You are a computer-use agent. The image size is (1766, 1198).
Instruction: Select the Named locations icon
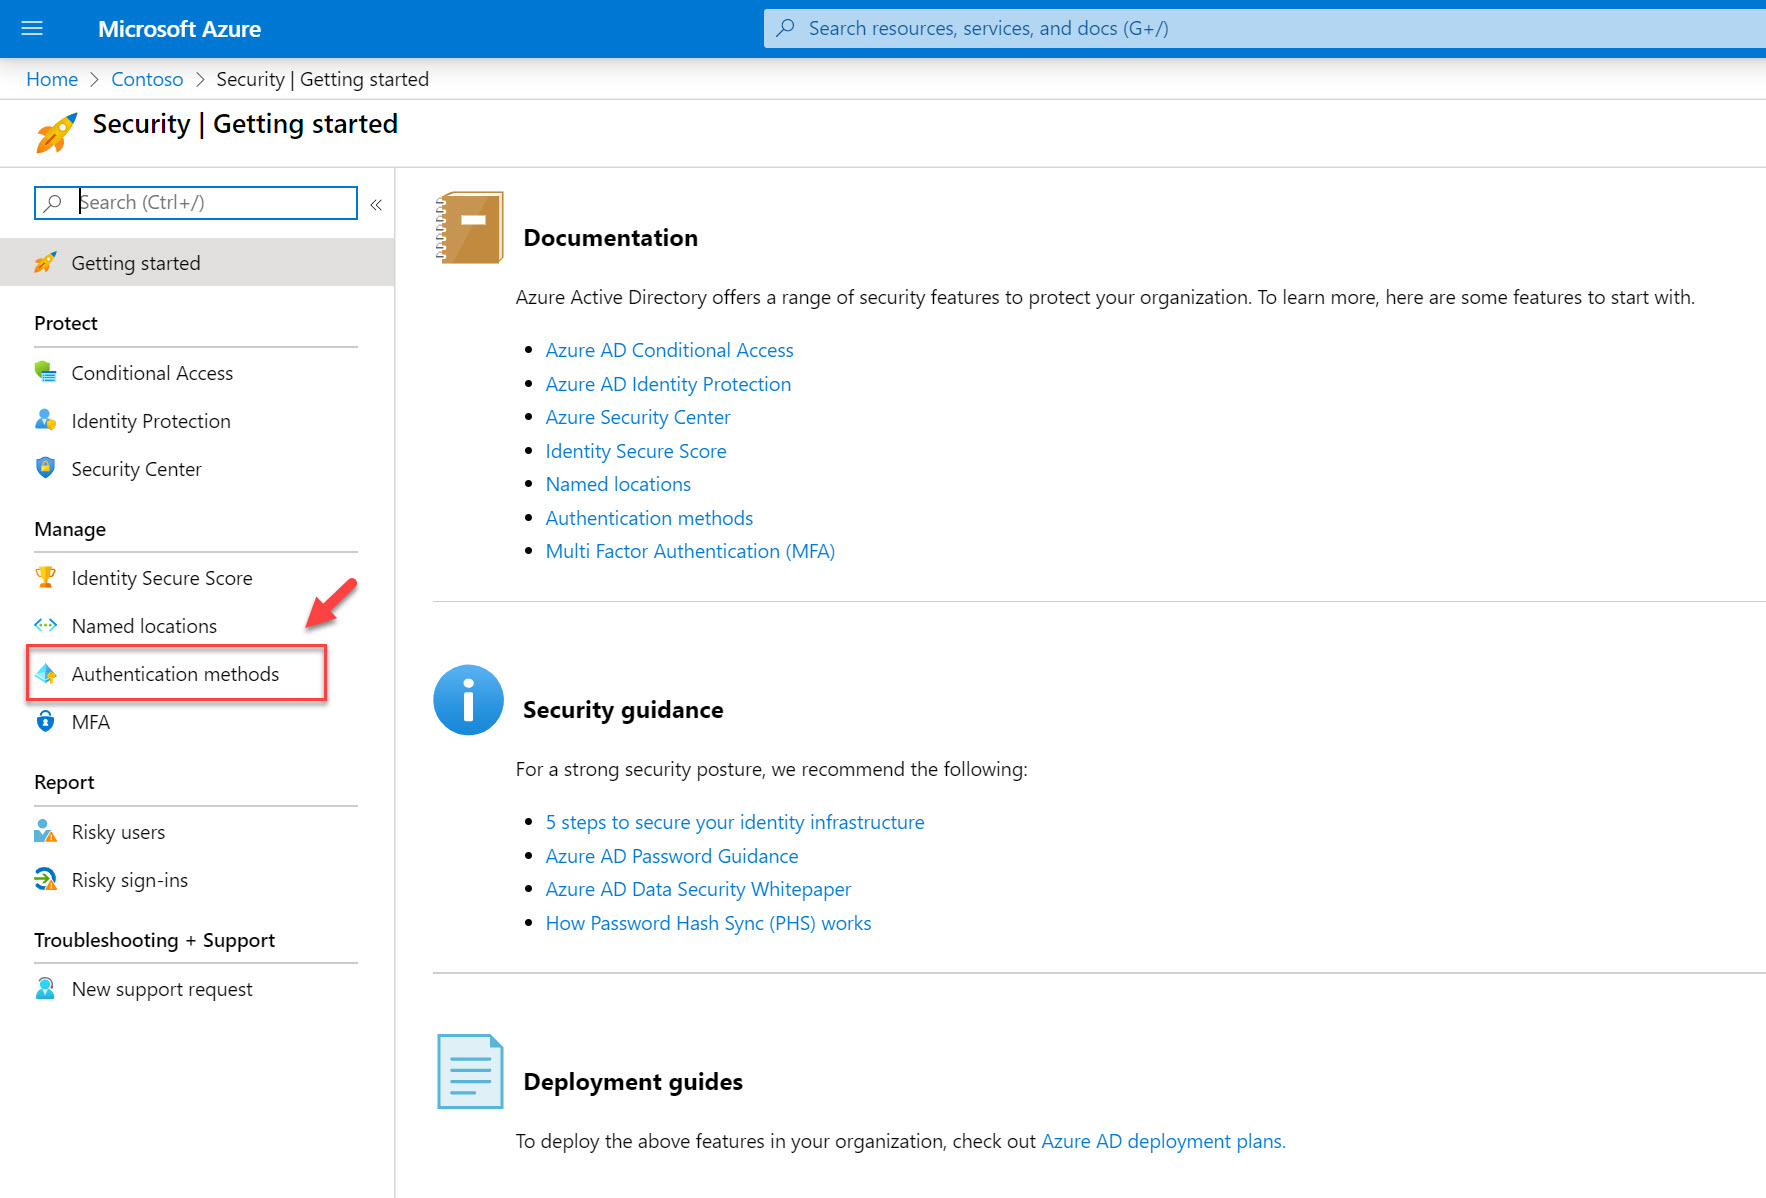[45, 625]
